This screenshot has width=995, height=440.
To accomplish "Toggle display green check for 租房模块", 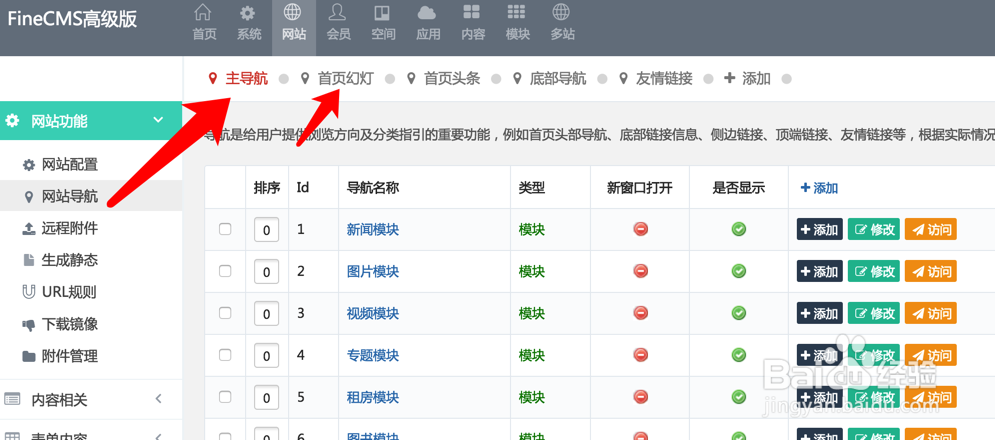I will pos(739,396).
